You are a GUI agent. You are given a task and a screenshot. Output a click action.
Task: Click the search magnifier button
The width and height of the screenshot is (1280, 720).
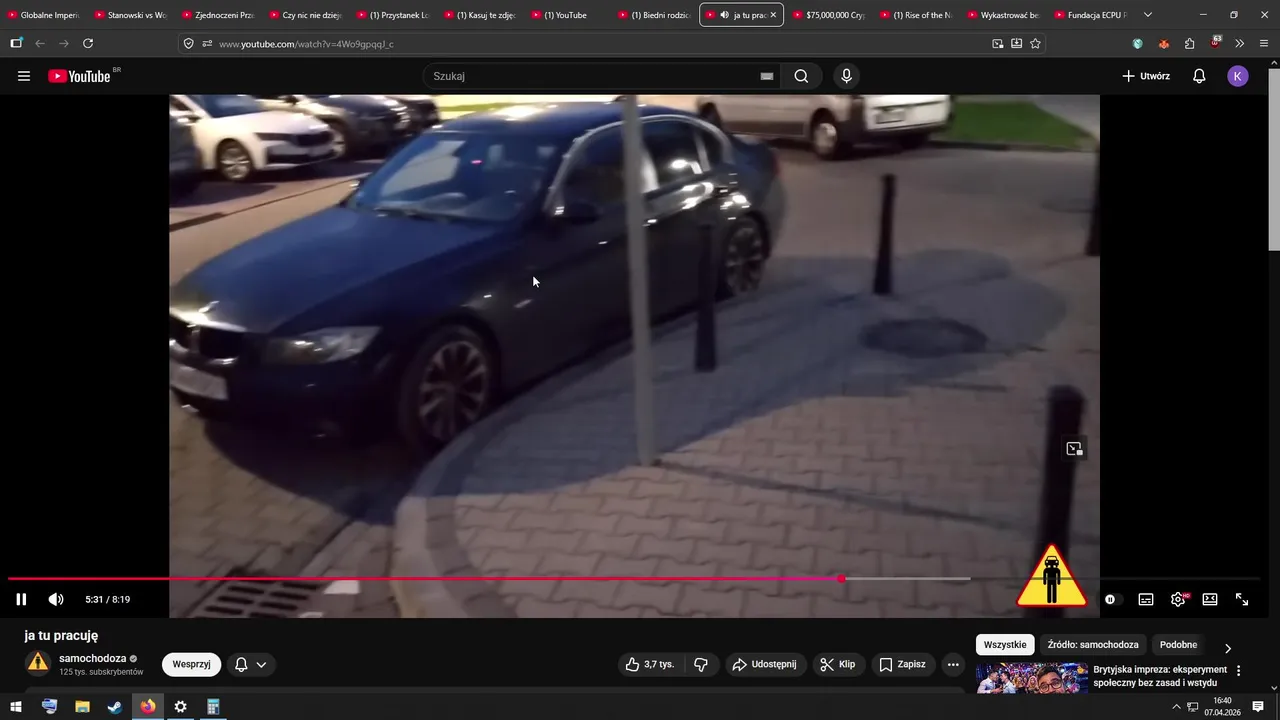point(801,76)
